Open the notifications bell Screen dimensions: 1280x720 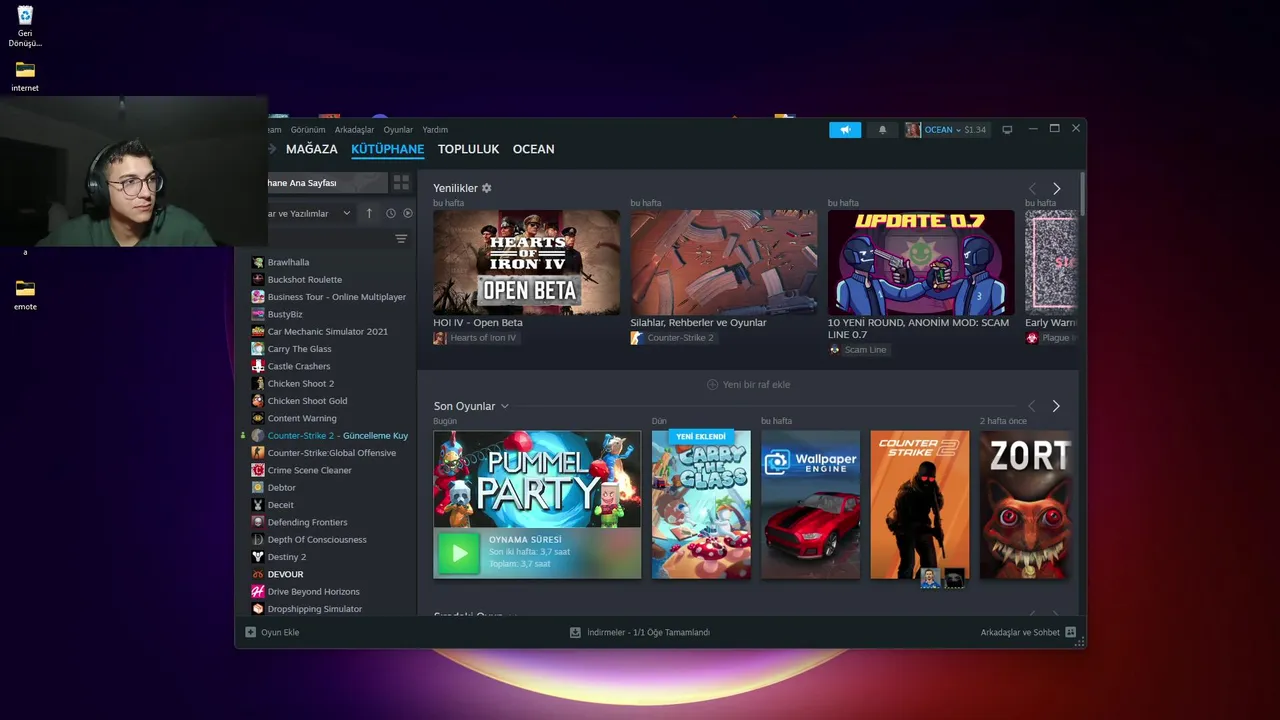coord(882,130)
